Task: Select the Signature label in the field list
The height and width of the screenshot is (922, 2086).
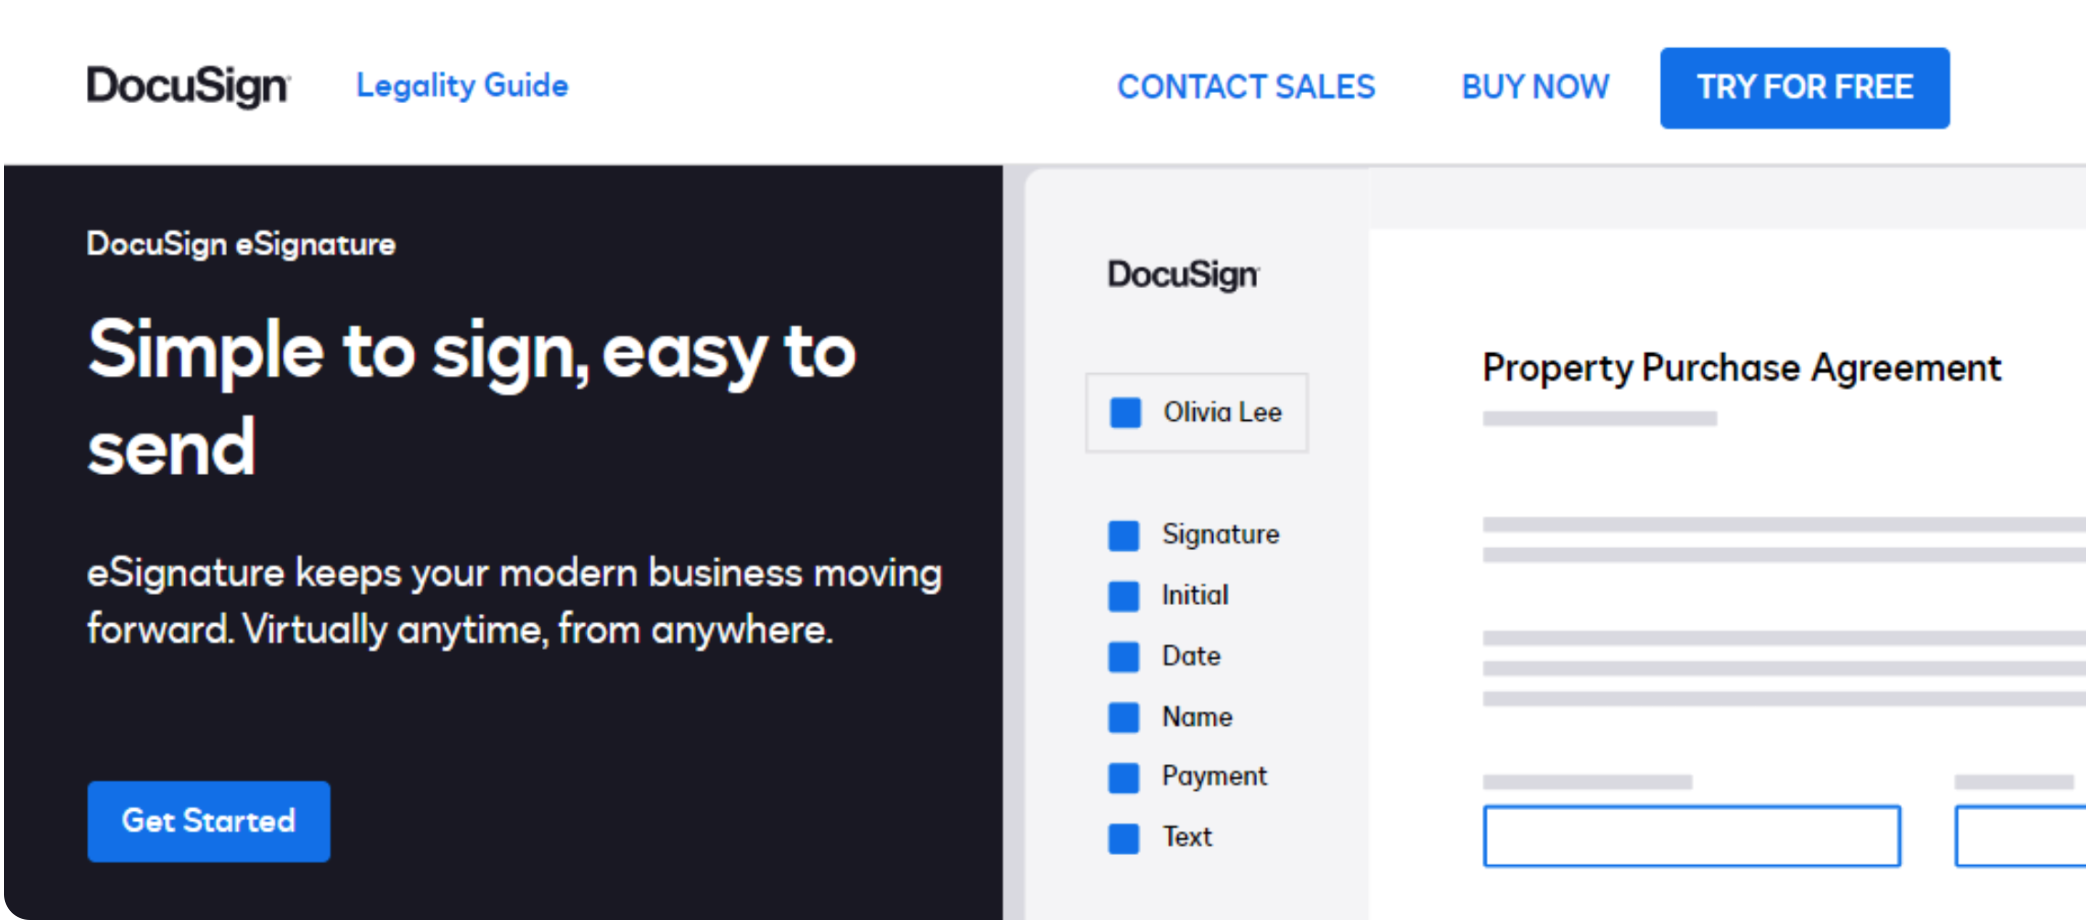Action: [1220, 535]
